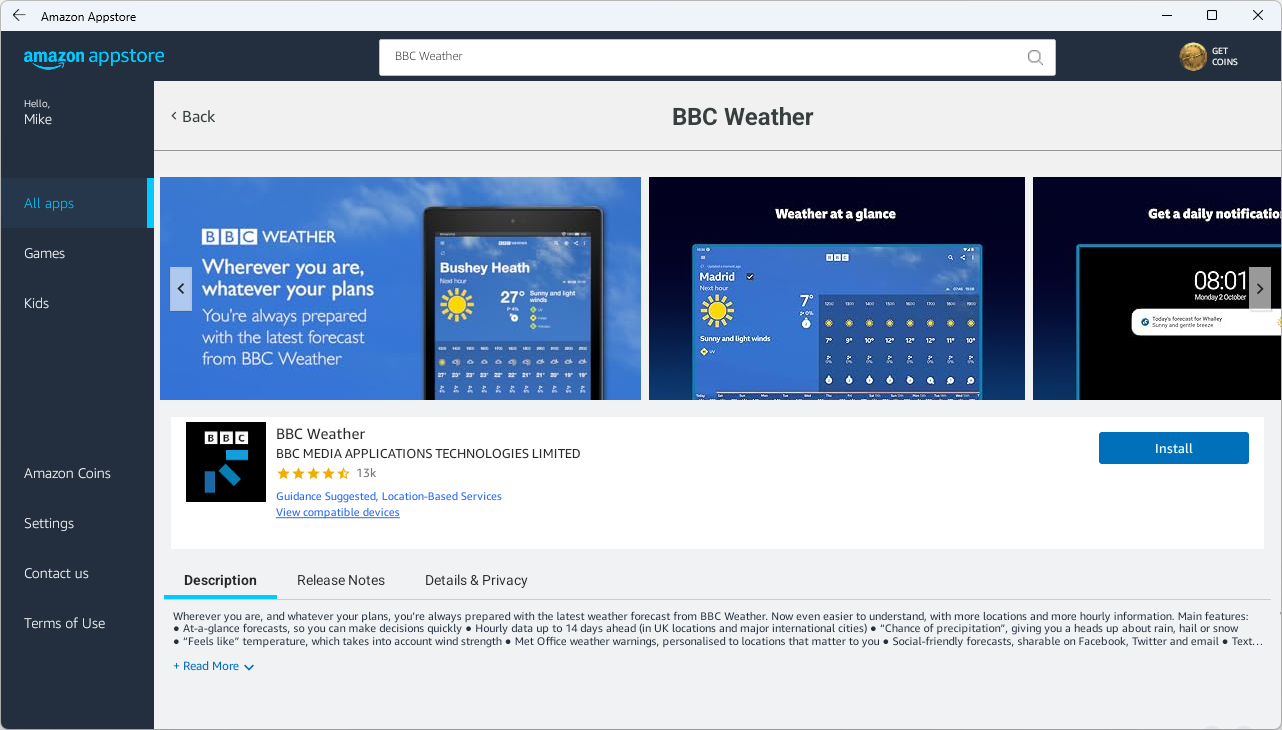1282x730 pixels.
Task: Switch to the Release Notes tab
Action: [341, 580]
